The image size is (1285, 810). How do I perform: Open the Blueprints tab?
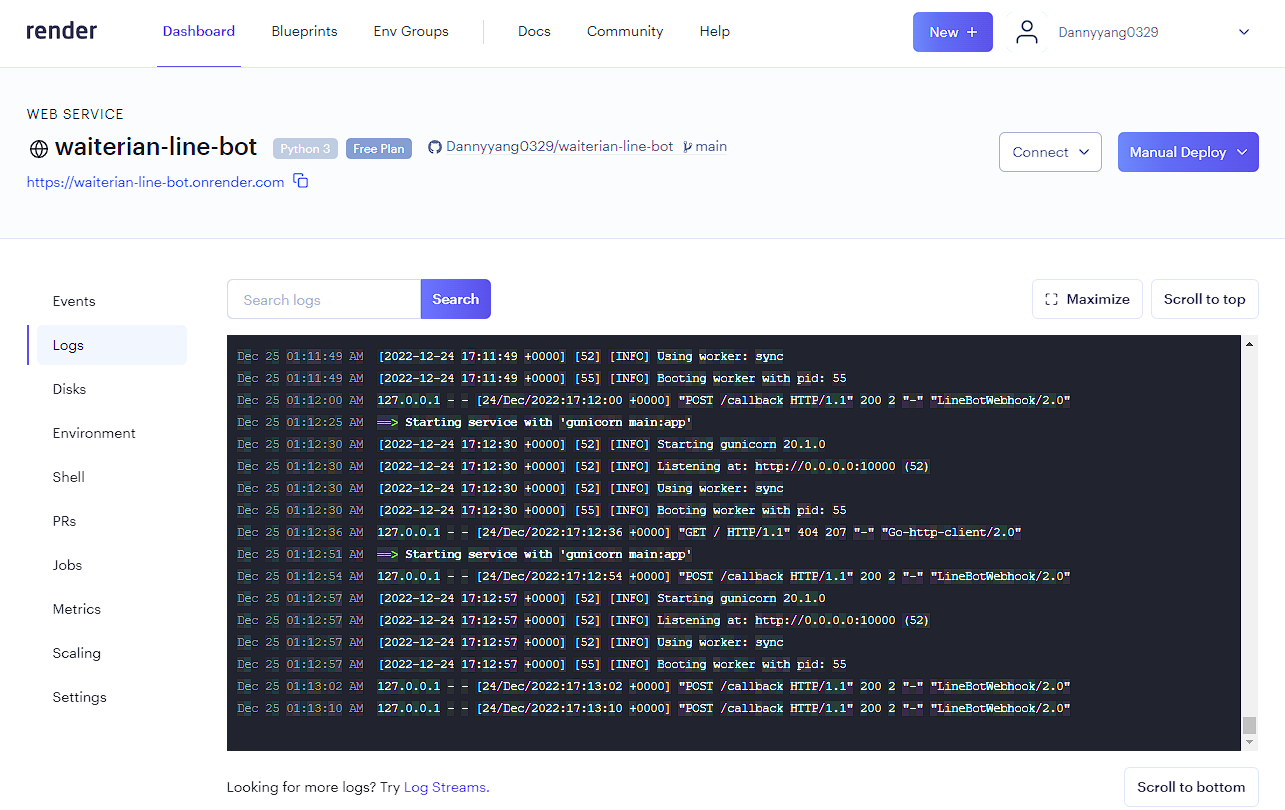tap(305, 31)
